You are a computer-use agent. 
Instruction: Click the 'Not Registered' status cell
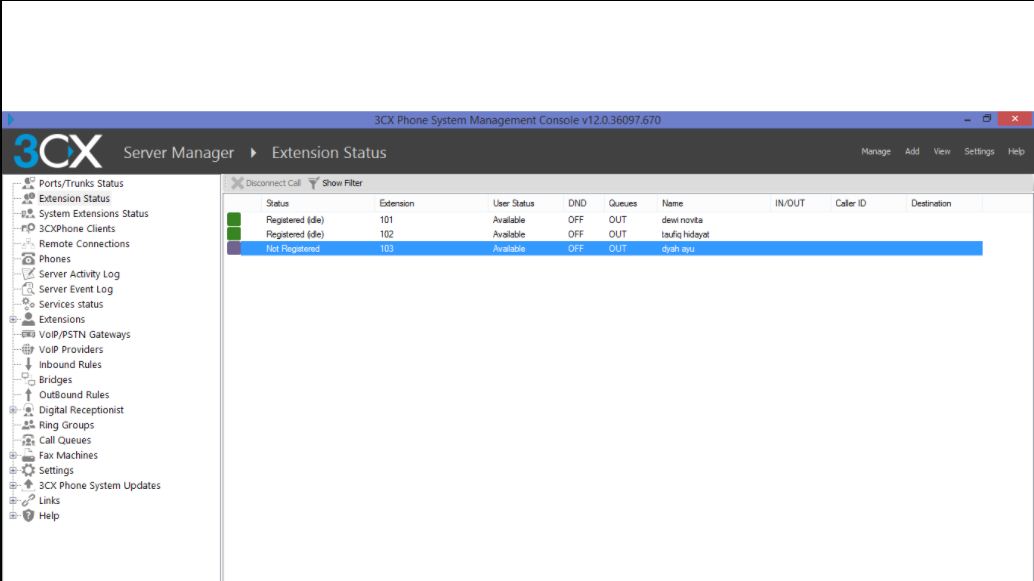tap(293, 249)
